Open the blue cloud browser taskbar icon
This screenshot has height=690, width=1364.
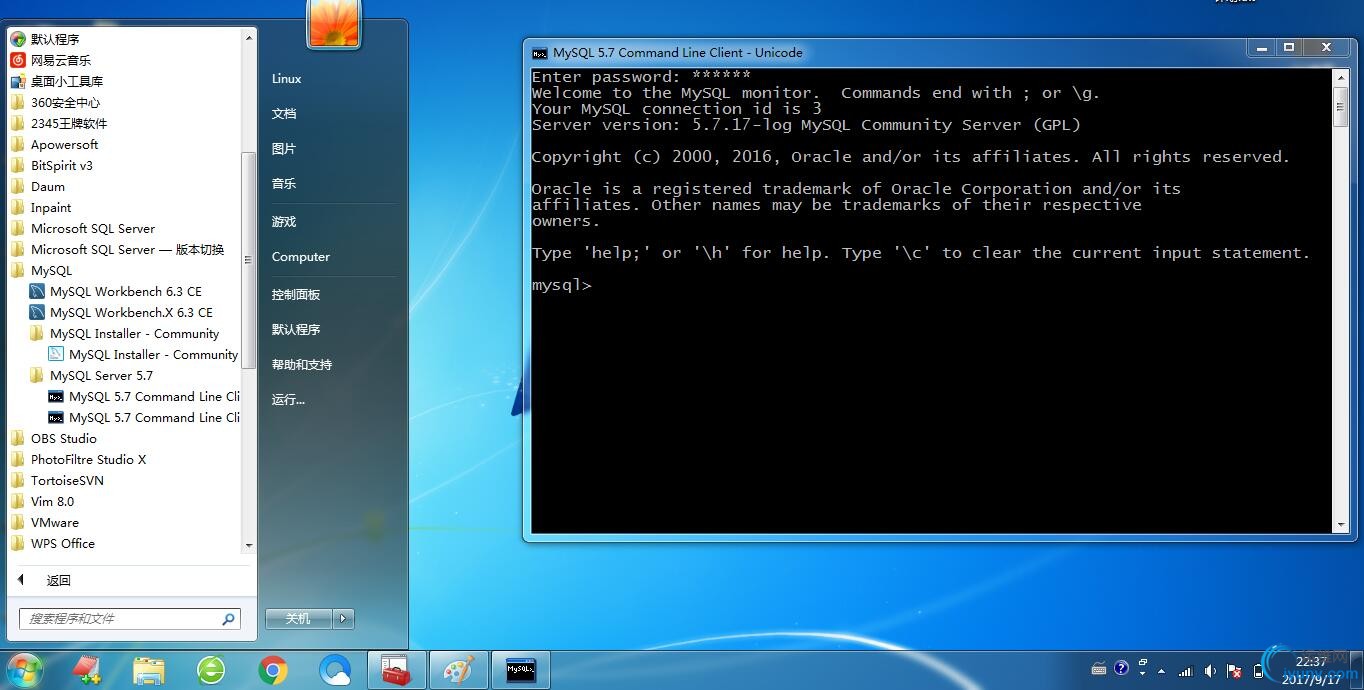click(x=334, y=670)
